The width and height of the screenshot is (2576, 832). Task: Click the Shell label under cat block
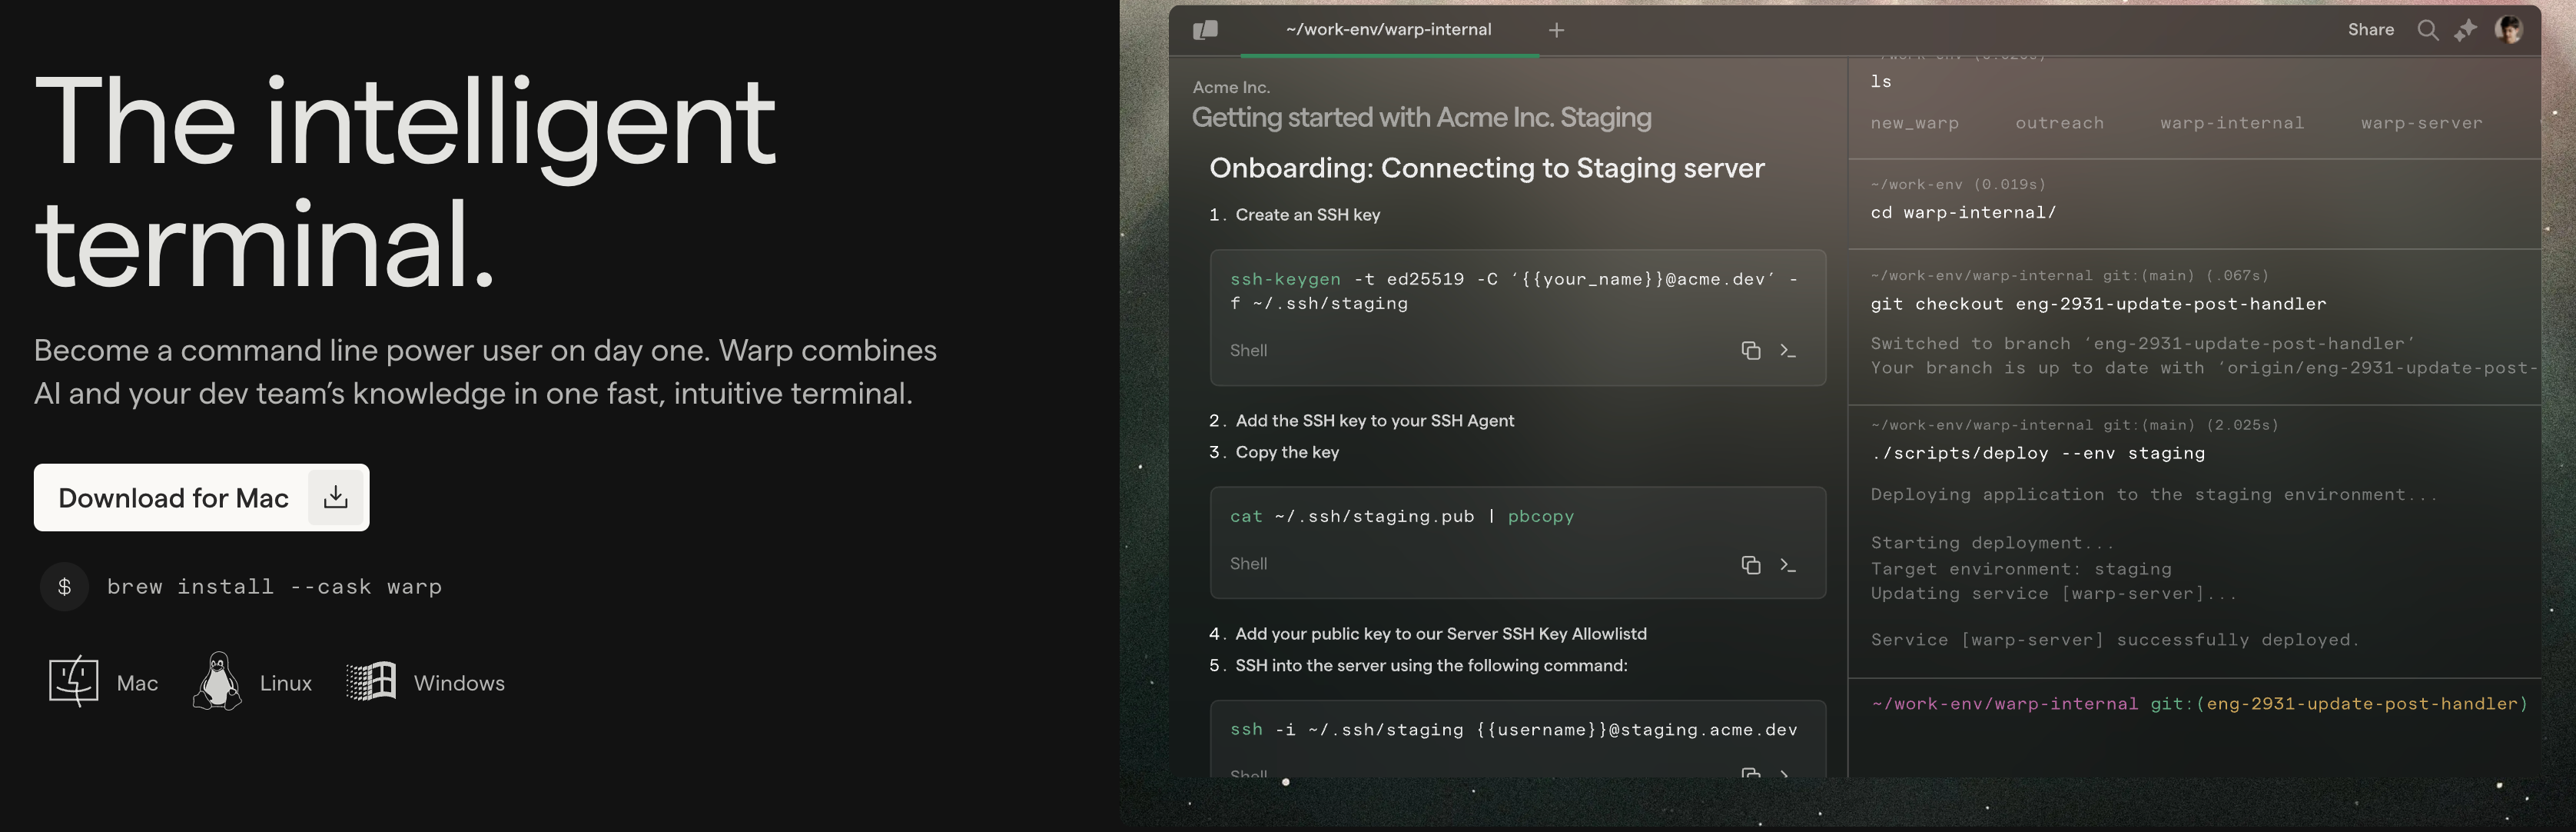click(1248, 564)
